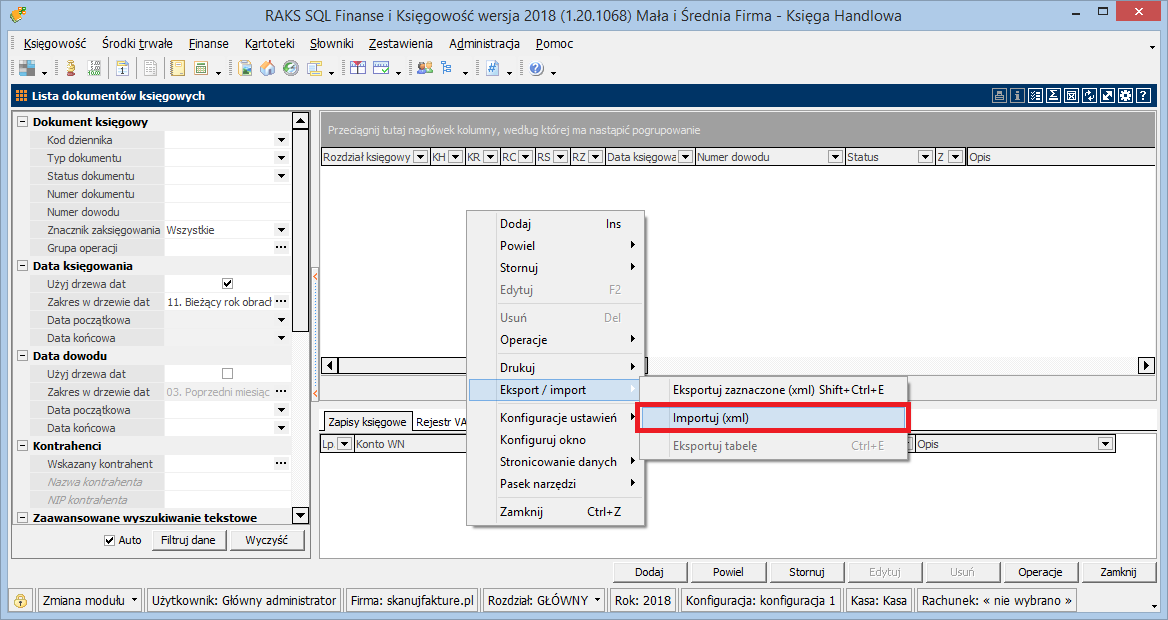This screenshot has width=1168, height=620.
Task: Click the expand arrows icon in panel header
Action: [x=1107, y=96]
